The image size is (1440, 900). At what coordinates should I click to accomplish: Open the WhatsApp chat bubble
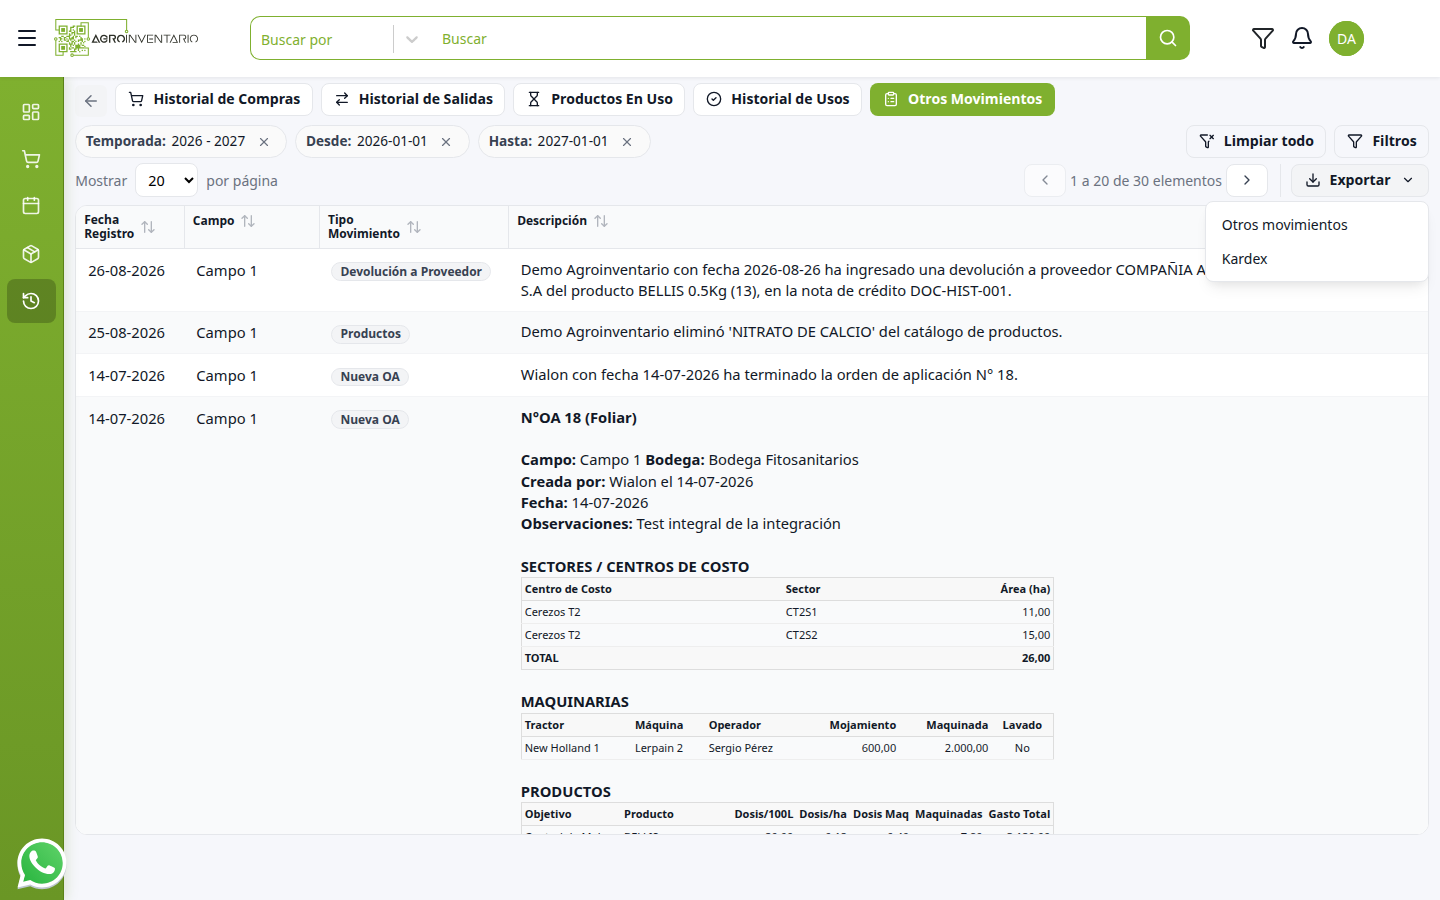[41, 863]
